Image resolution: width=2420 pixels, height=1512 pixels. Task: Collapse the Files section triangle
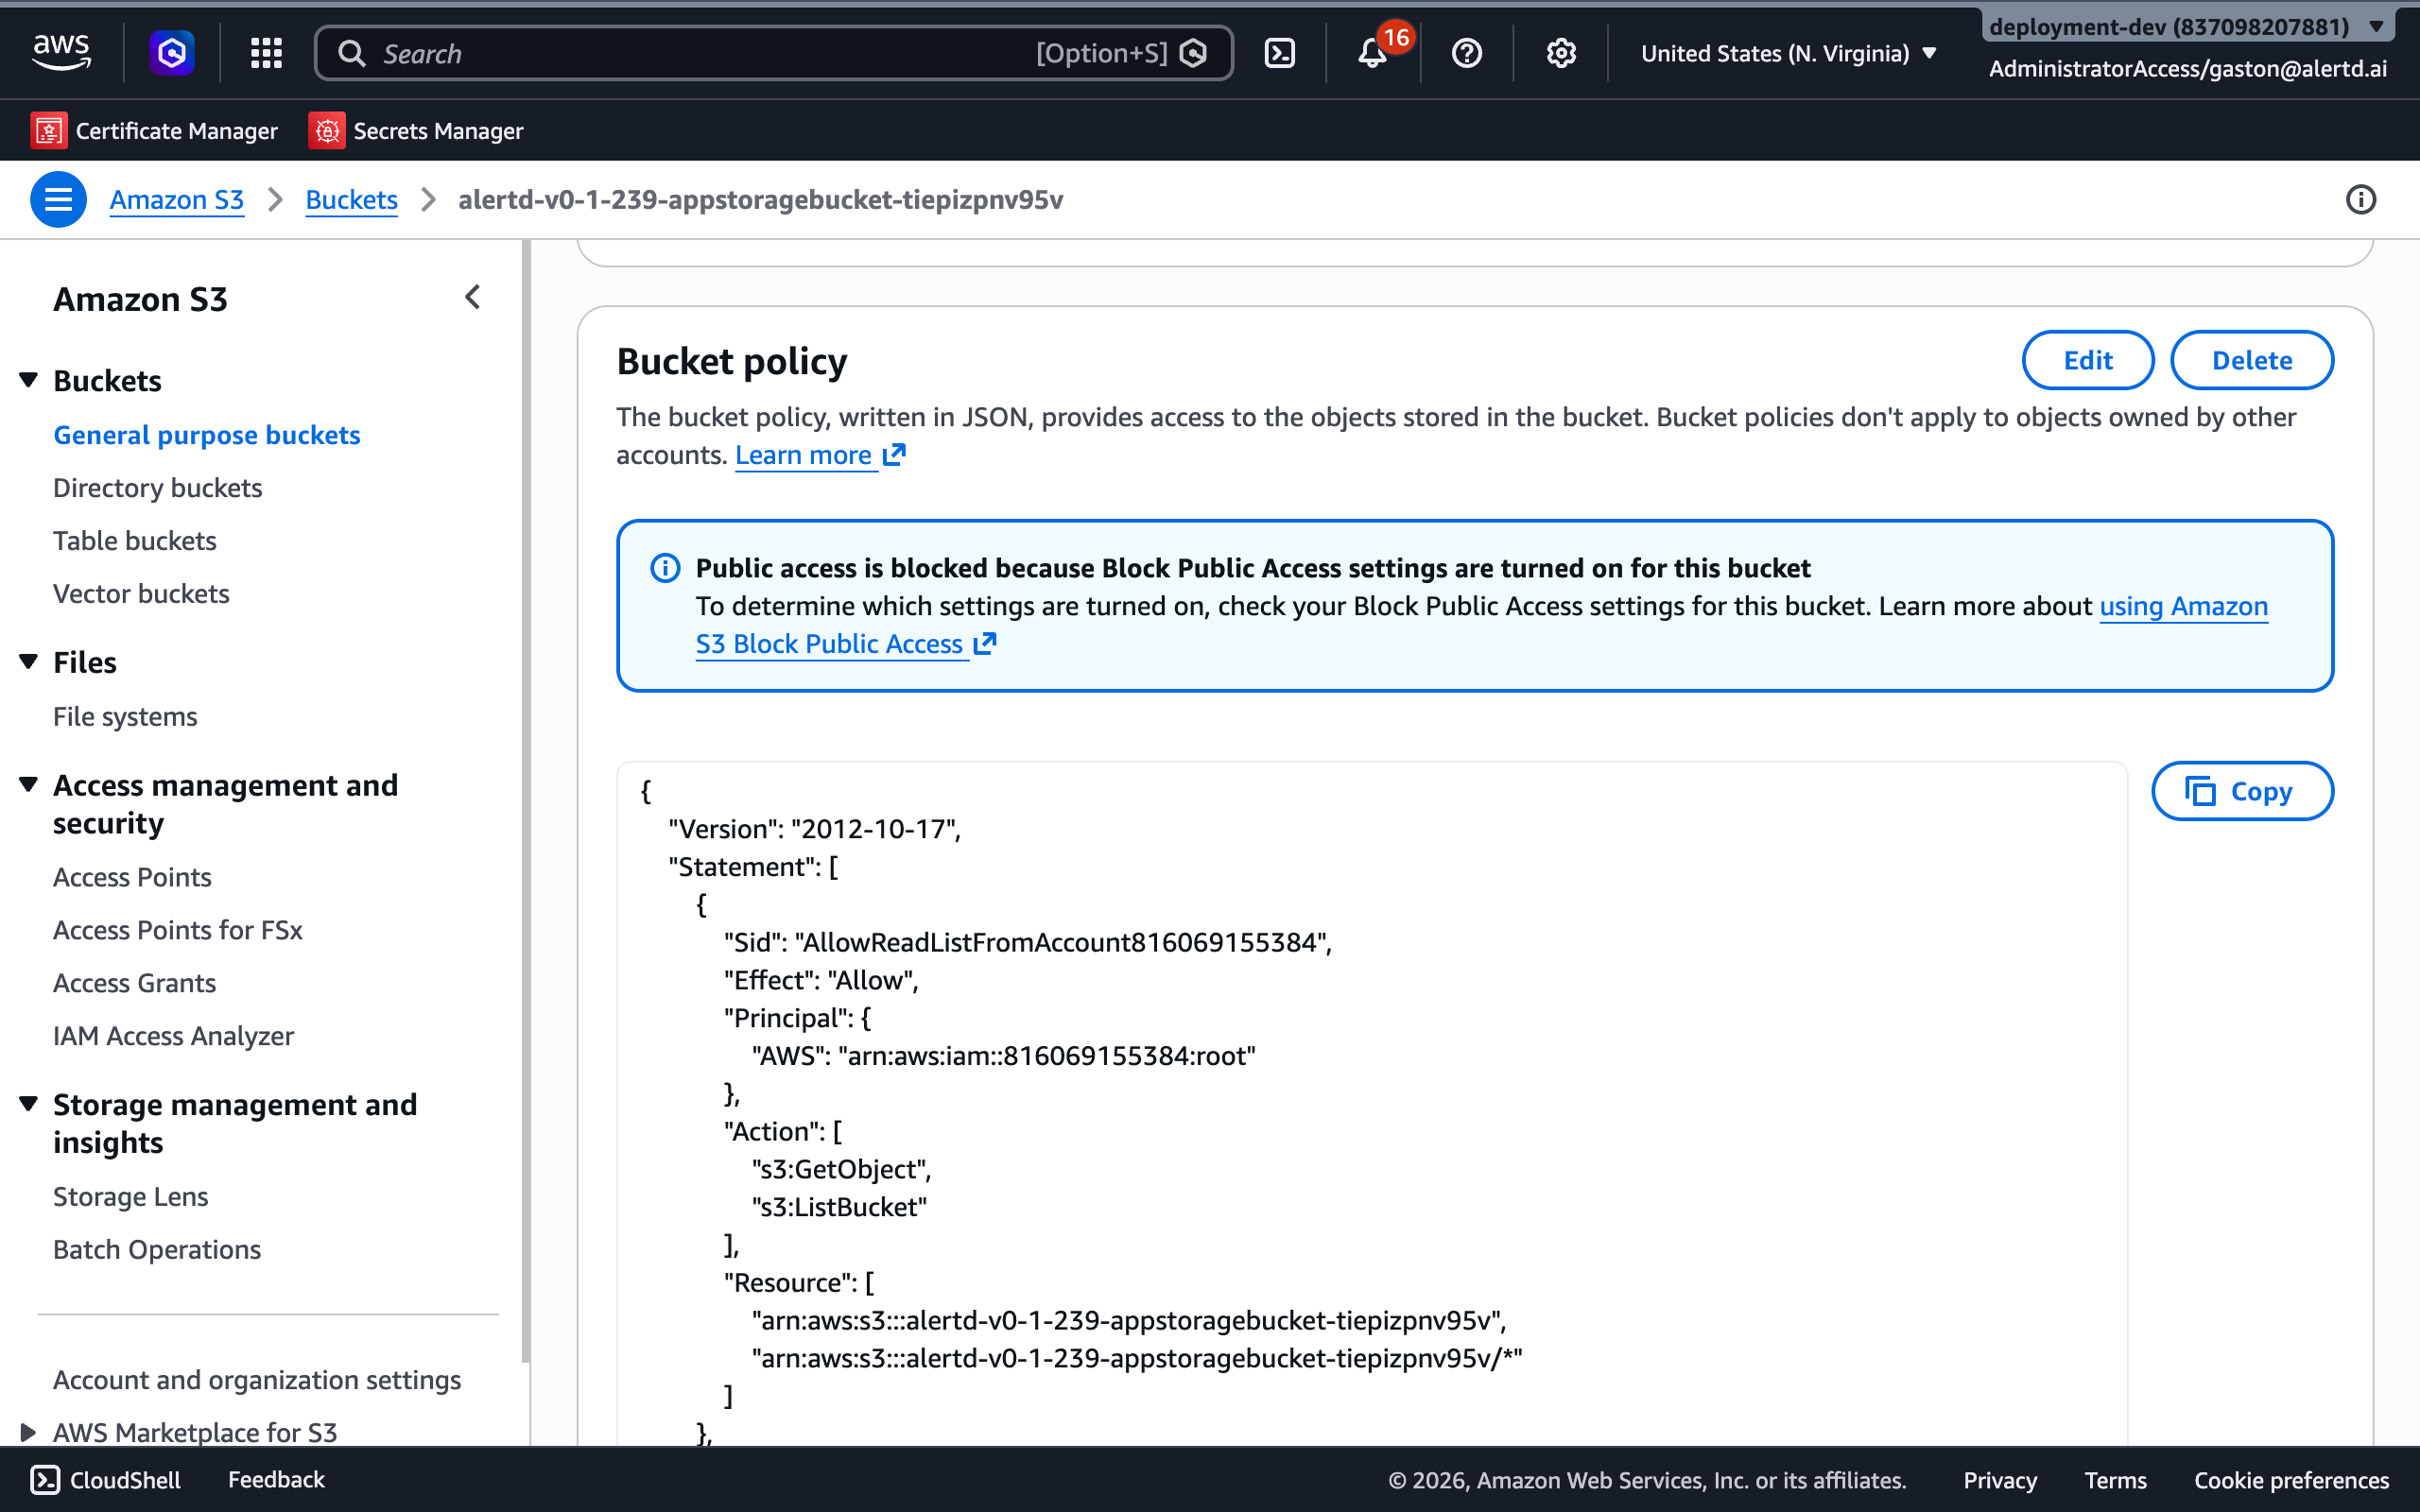click(29, 662)
